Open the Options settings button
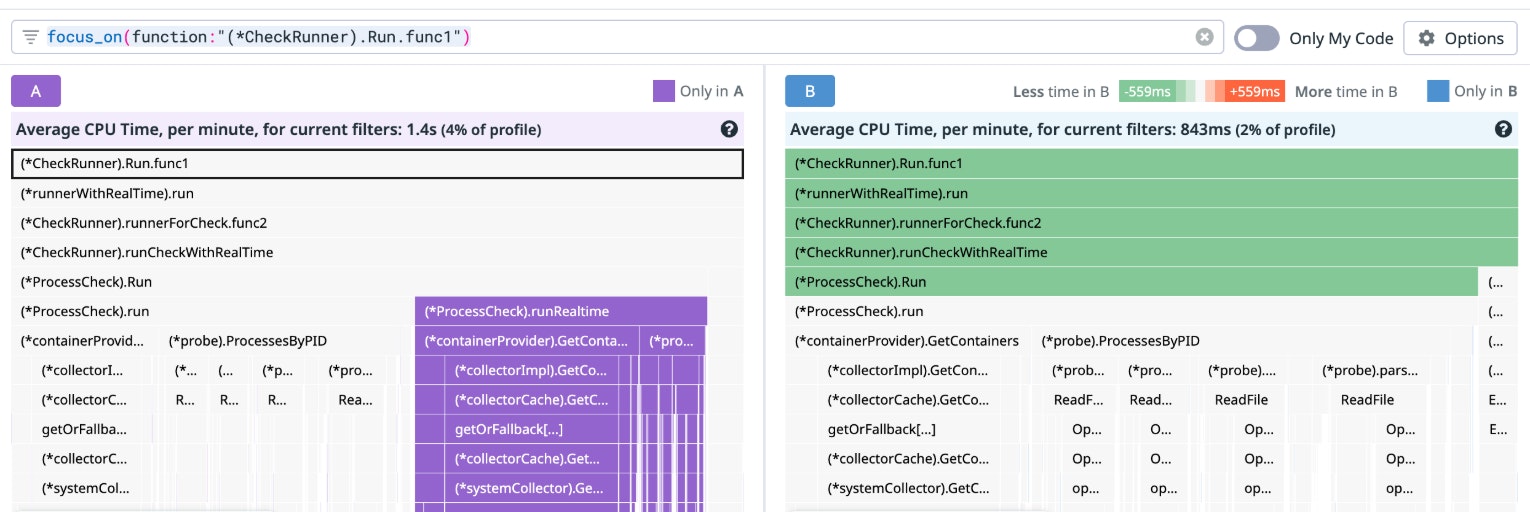The width and height of the screenshot is (1530, 512). tap(1460, 38)
